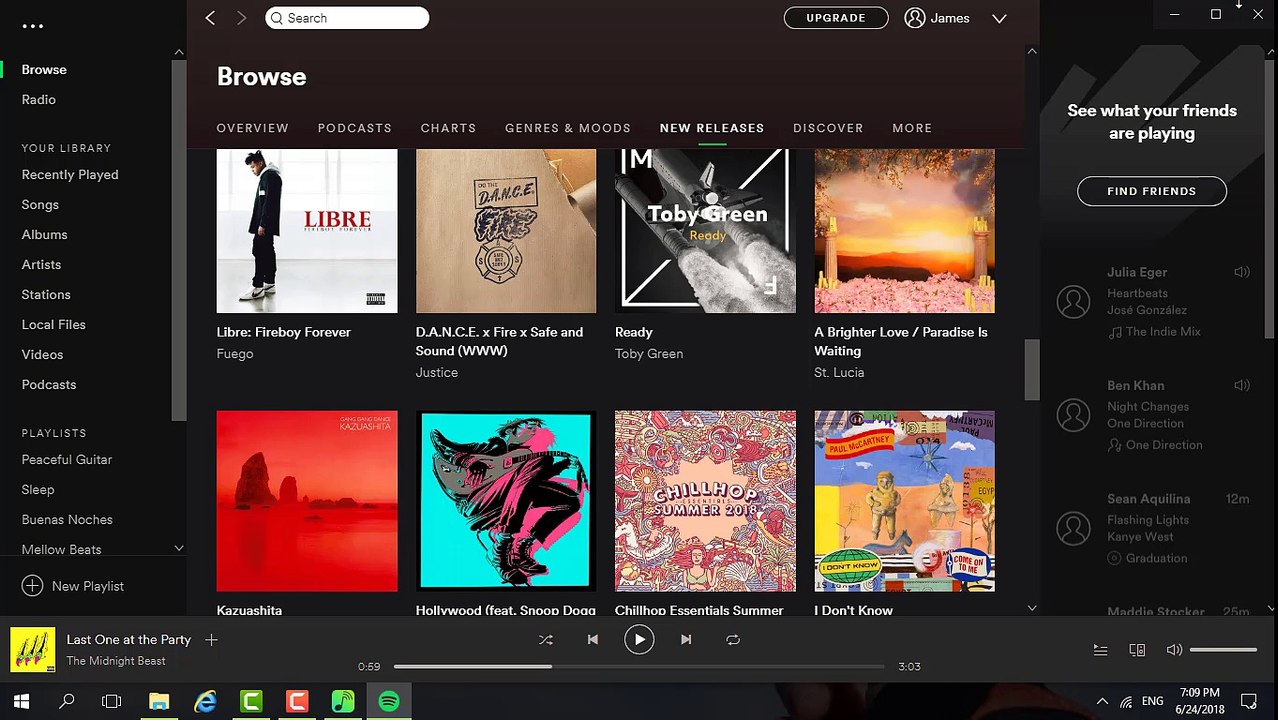This screenshot has width=1278, height=720.
Task: Open Radio in the sidebar
Action: (39, 100)
